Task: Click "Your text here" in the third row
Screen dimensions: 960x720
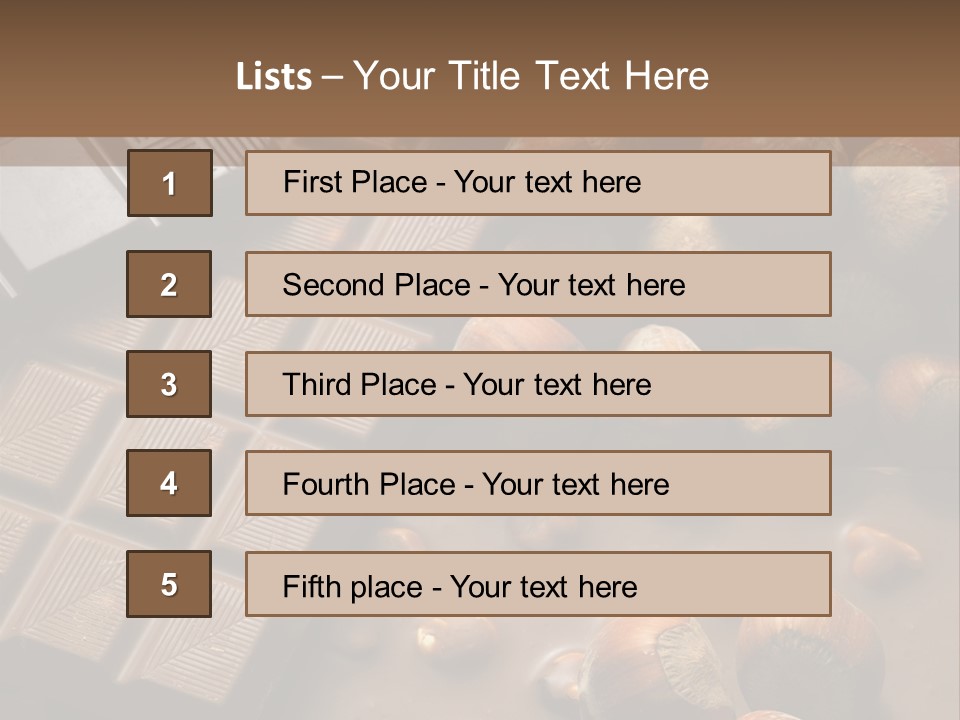Action: [558, 385]
